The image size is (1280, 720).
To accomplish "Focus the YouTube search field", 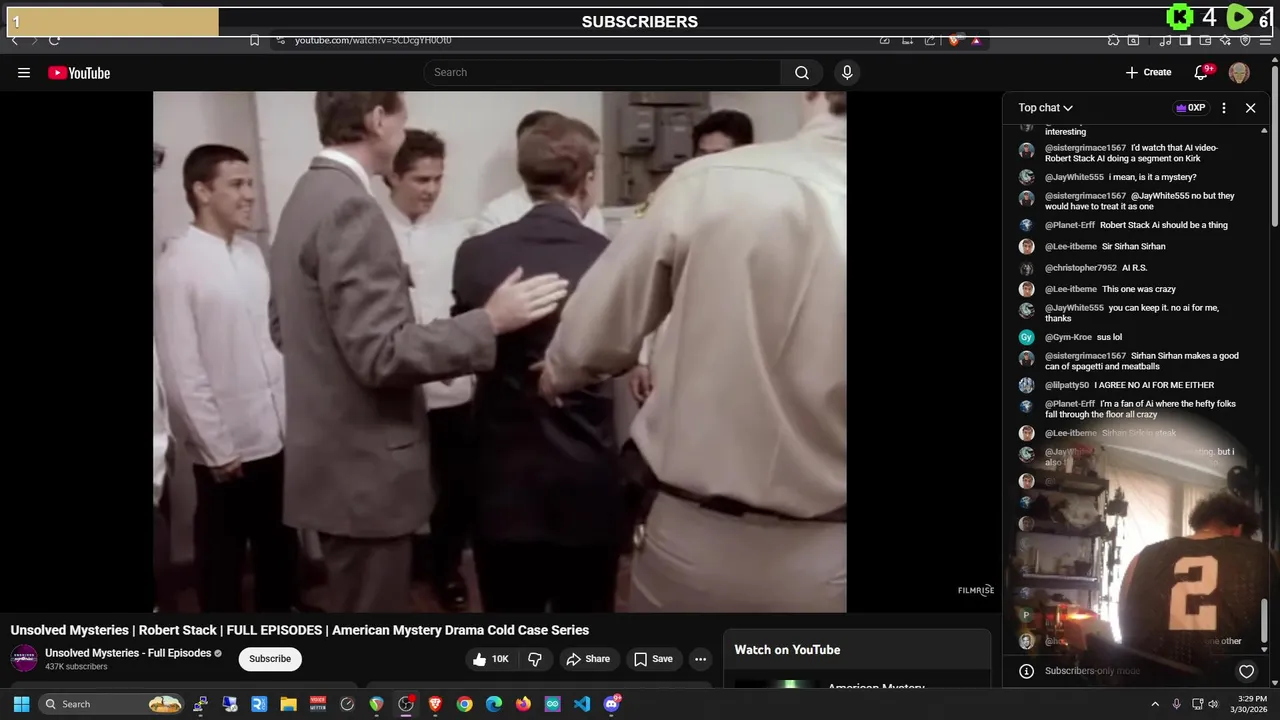I will [x=602, y=72].
